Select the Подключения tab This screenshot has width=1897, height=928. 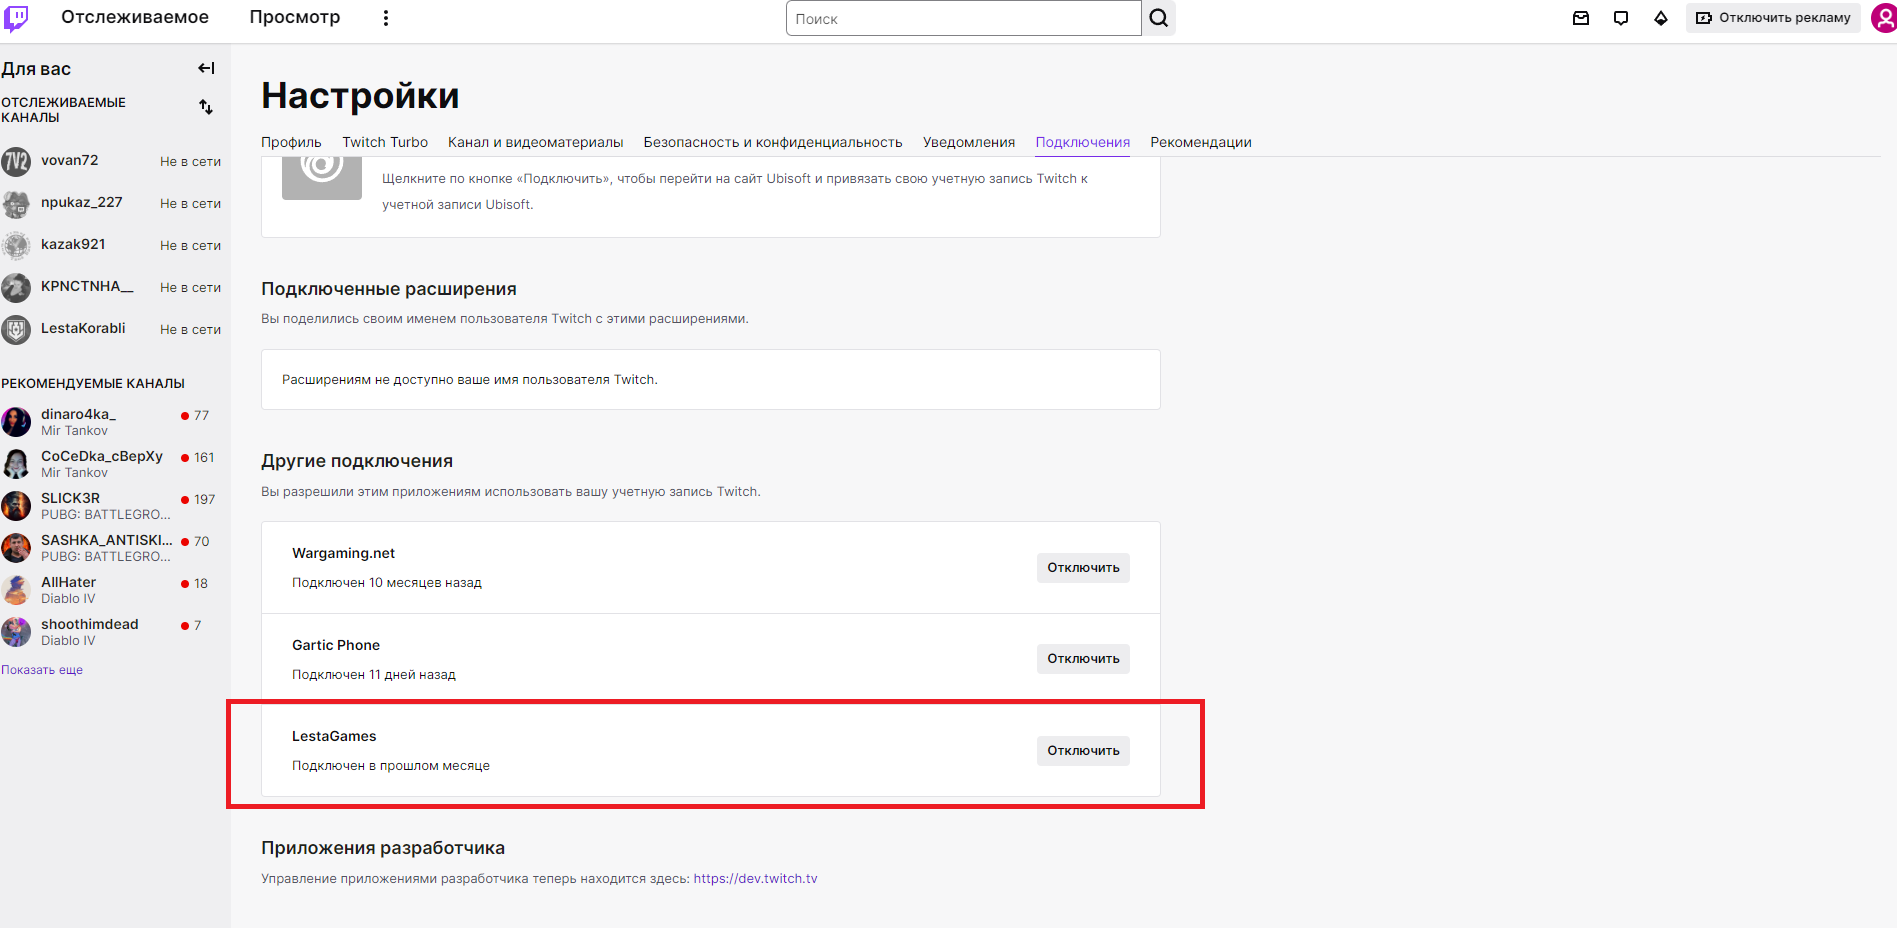1083,142
